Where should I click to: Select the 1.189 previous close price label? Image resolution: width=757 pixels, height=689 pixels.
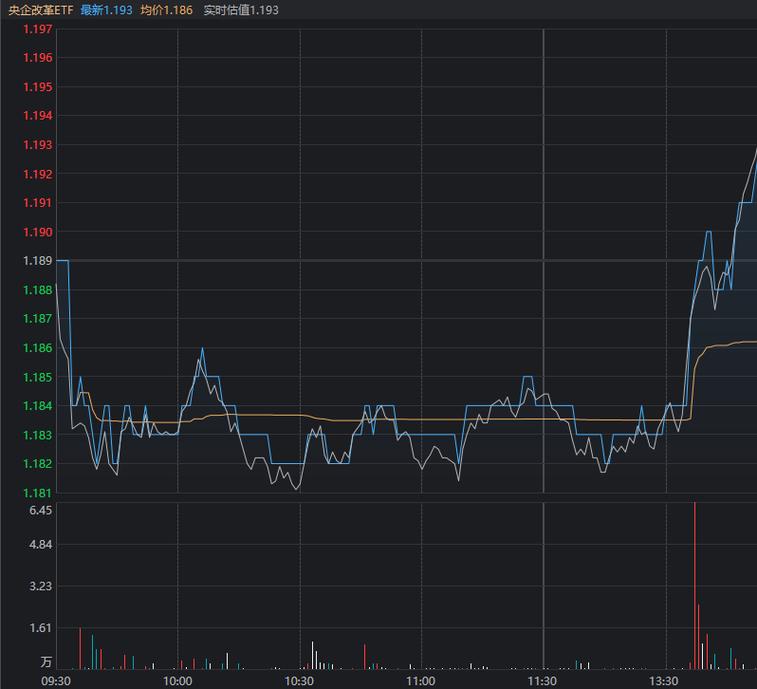37,261
